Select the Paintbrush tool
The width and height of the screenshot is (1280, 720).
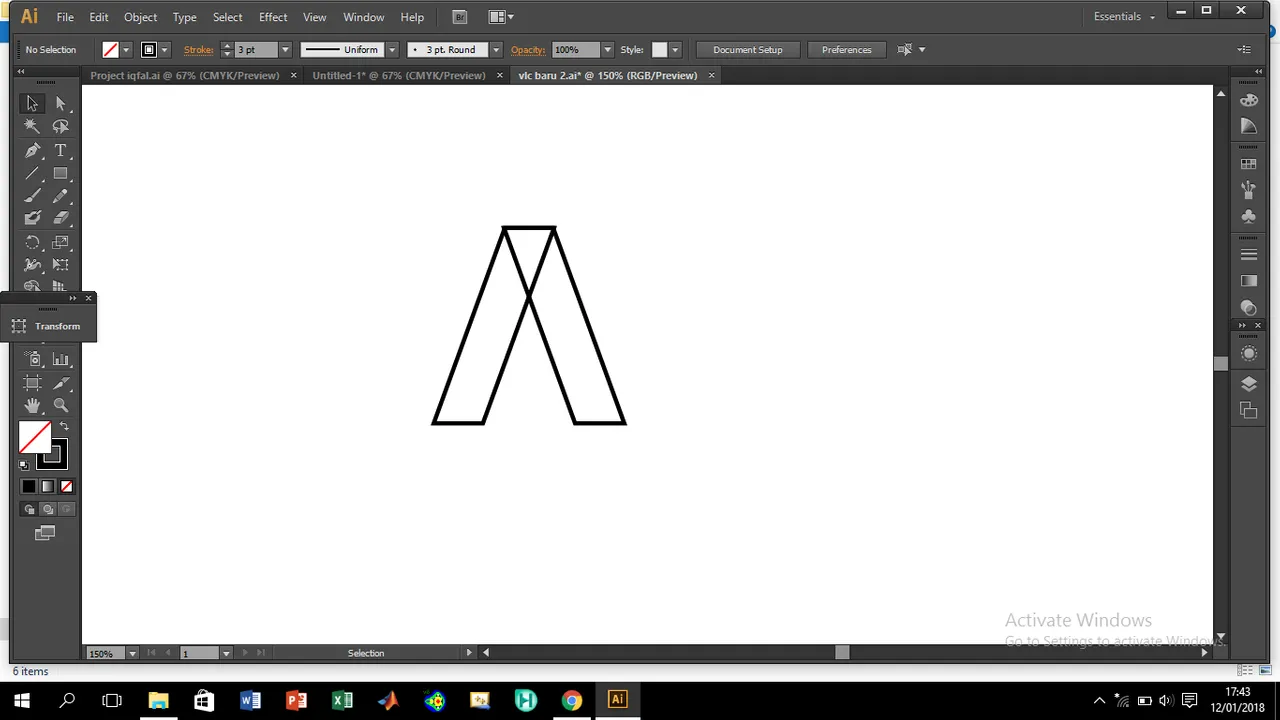tap(32, 196)
